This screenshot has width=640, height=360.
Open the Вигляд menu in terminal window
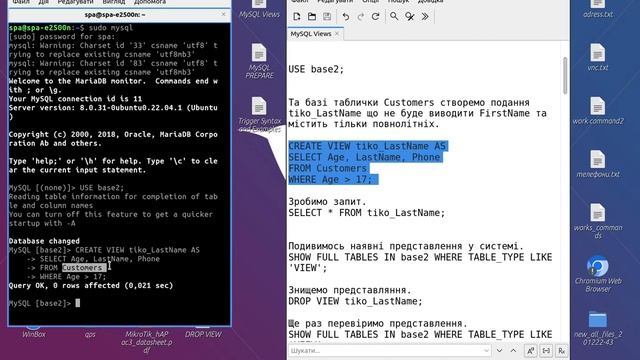click(x=113, y=2)
